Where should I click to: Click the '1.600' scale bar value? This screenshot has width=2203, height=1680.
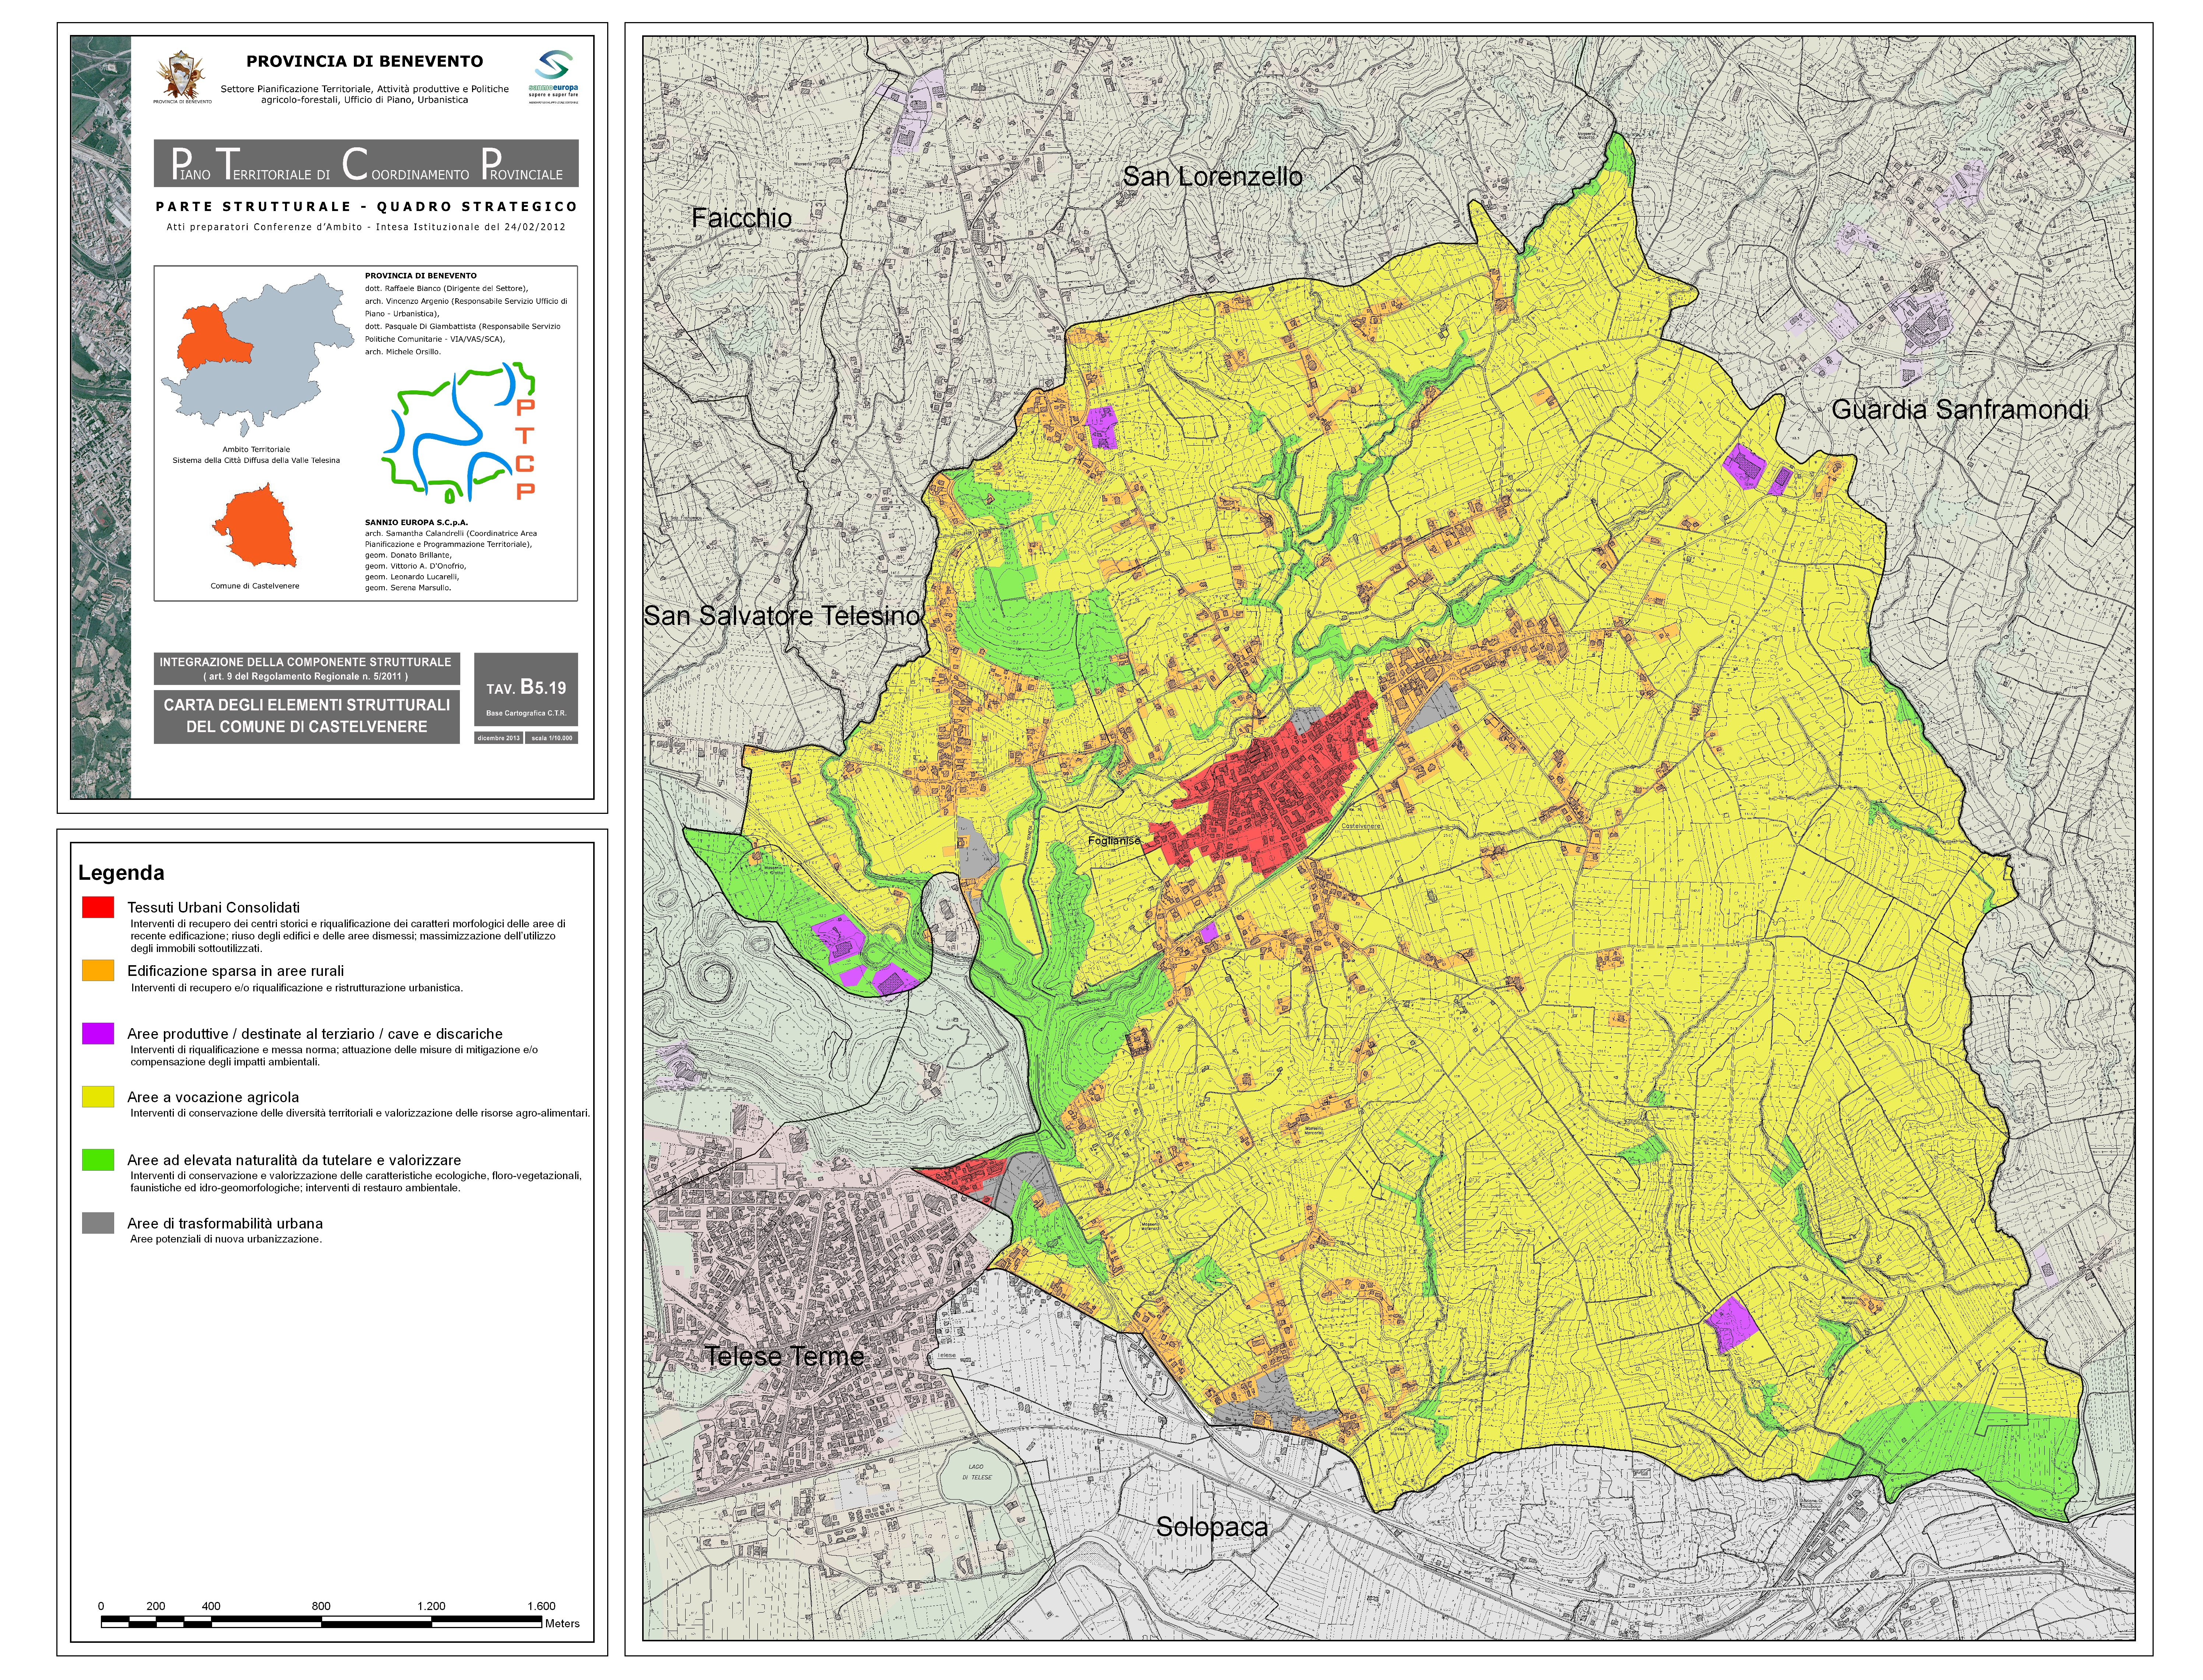click(x=541, y=1606)
